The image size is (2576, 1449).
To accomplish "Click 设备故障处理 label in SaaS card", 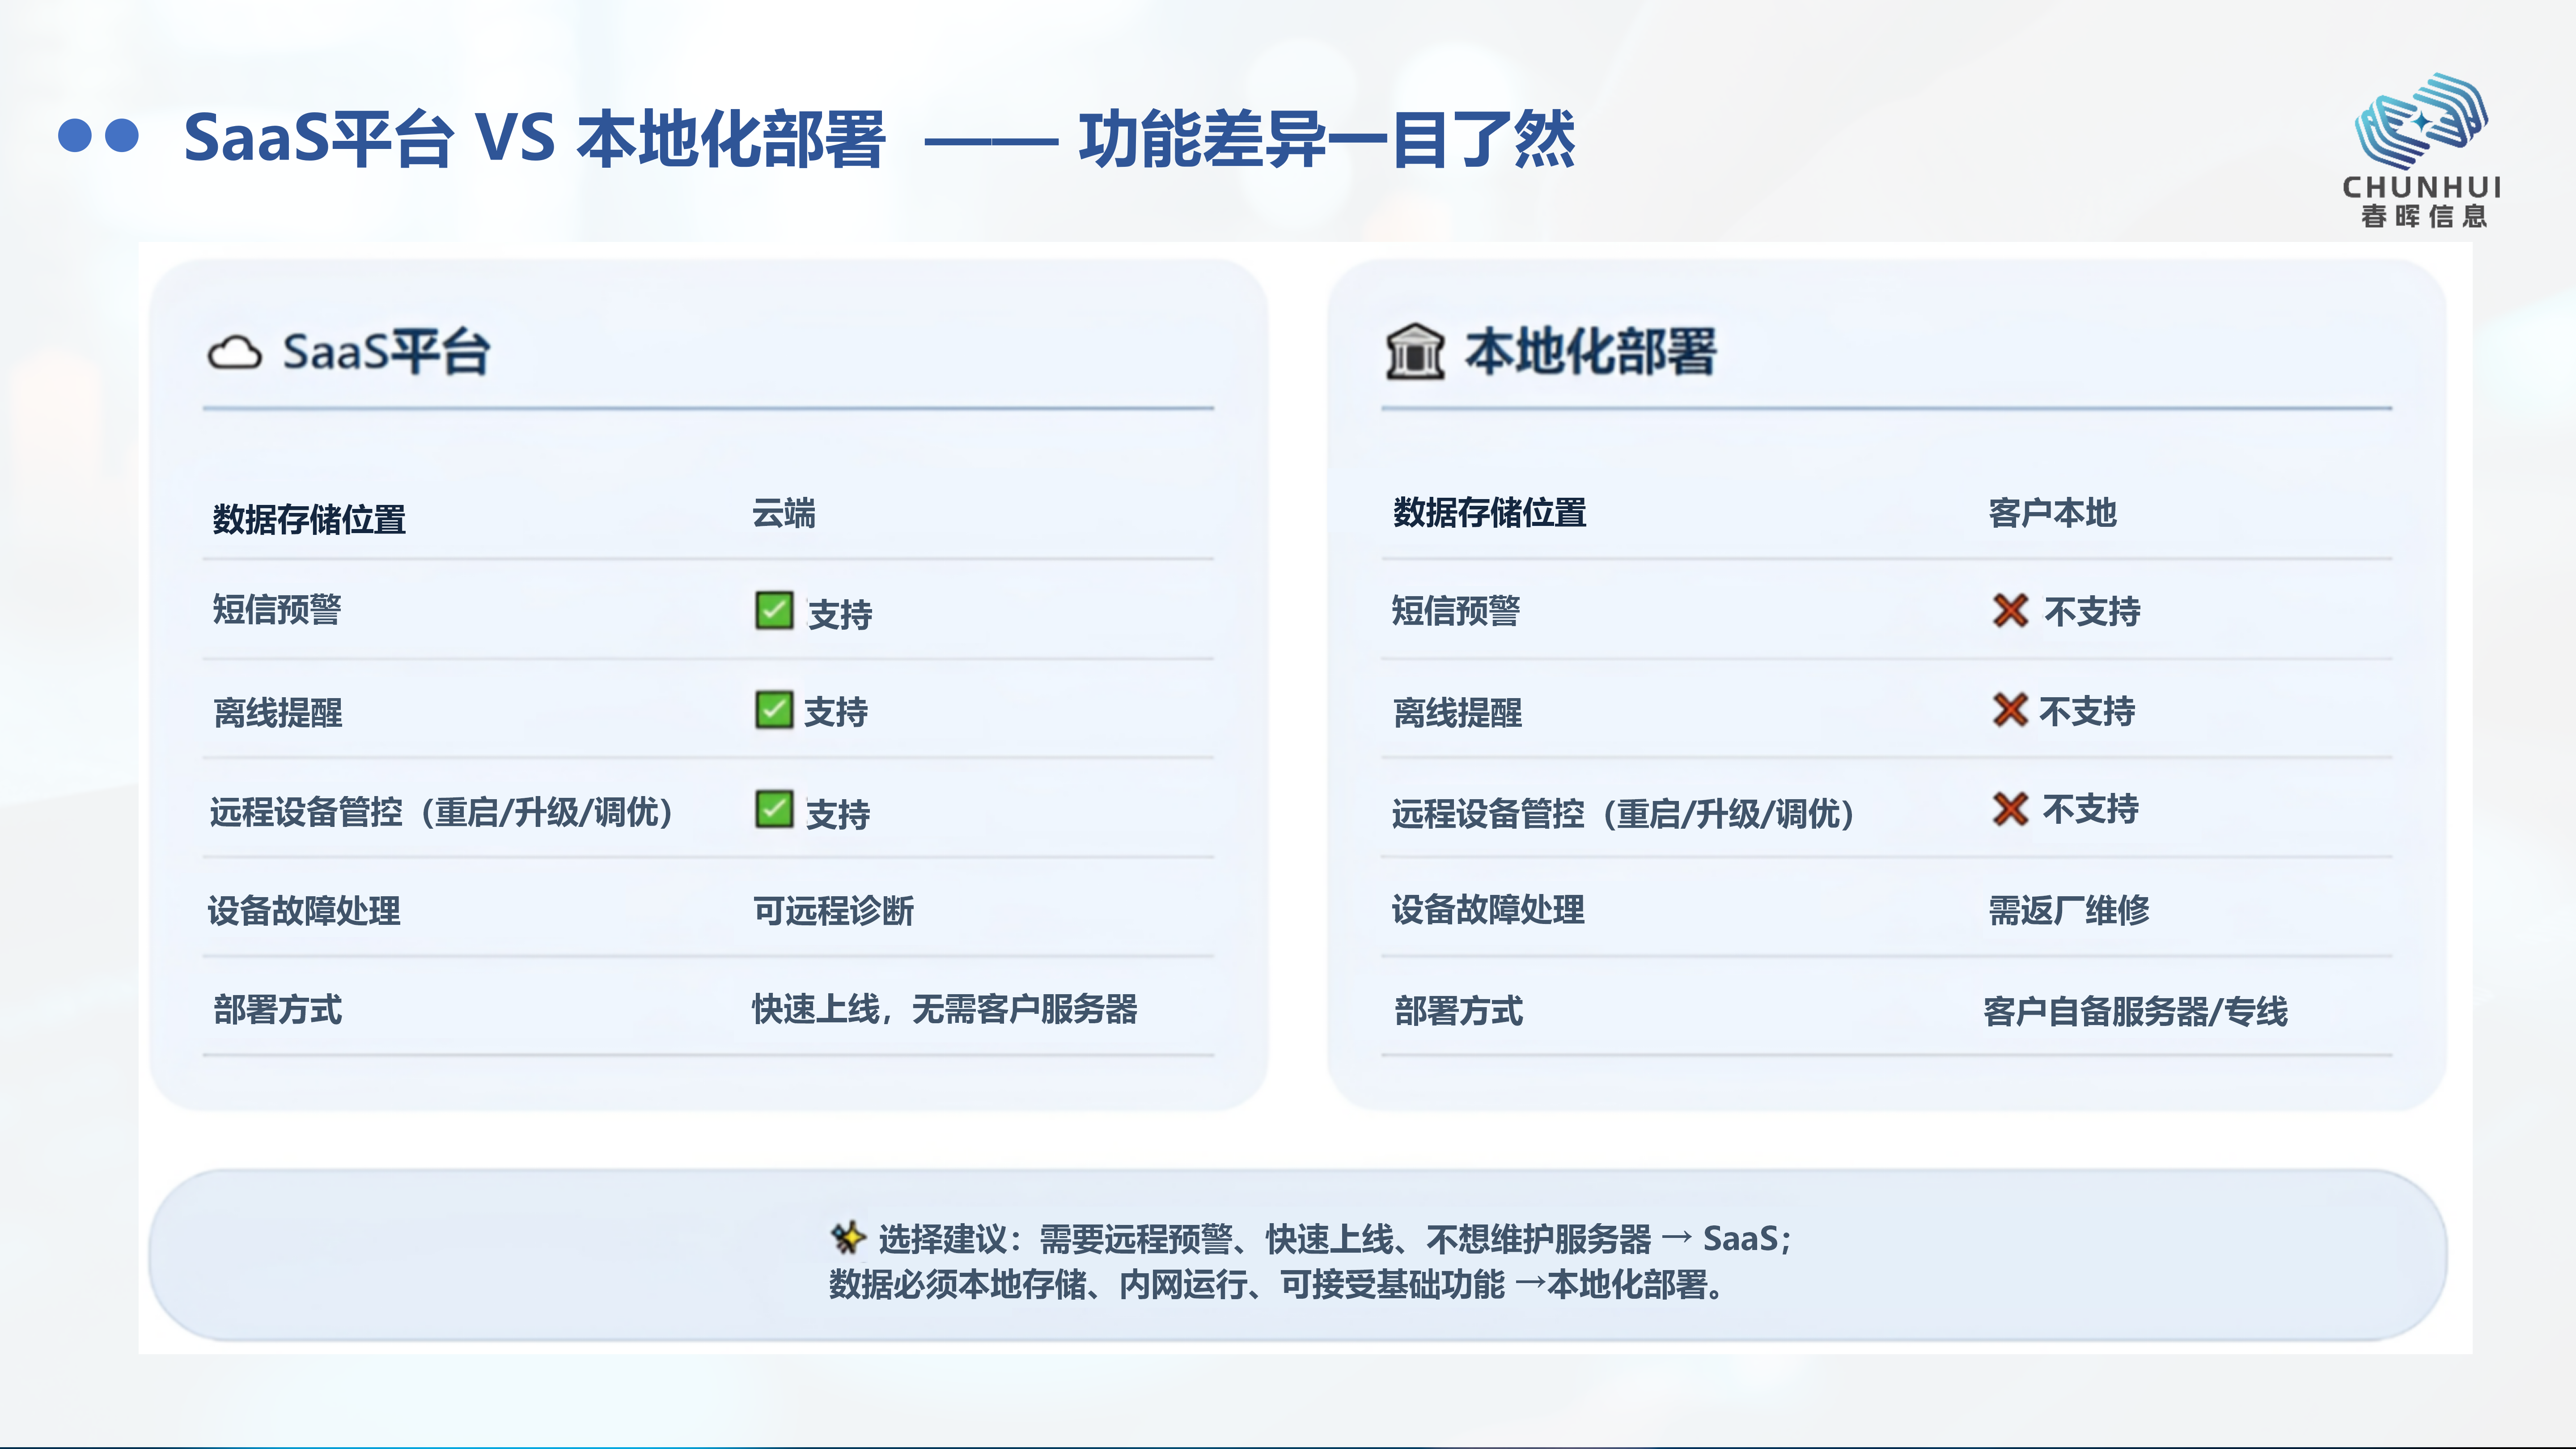I will pyautogui.click(x=304, y=911).
